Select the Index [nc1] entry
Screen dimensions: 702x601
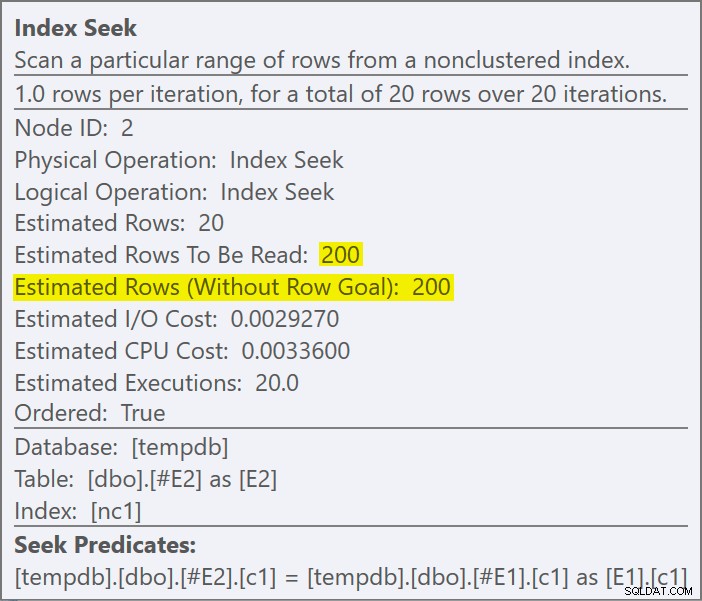[x=78, y=511]
